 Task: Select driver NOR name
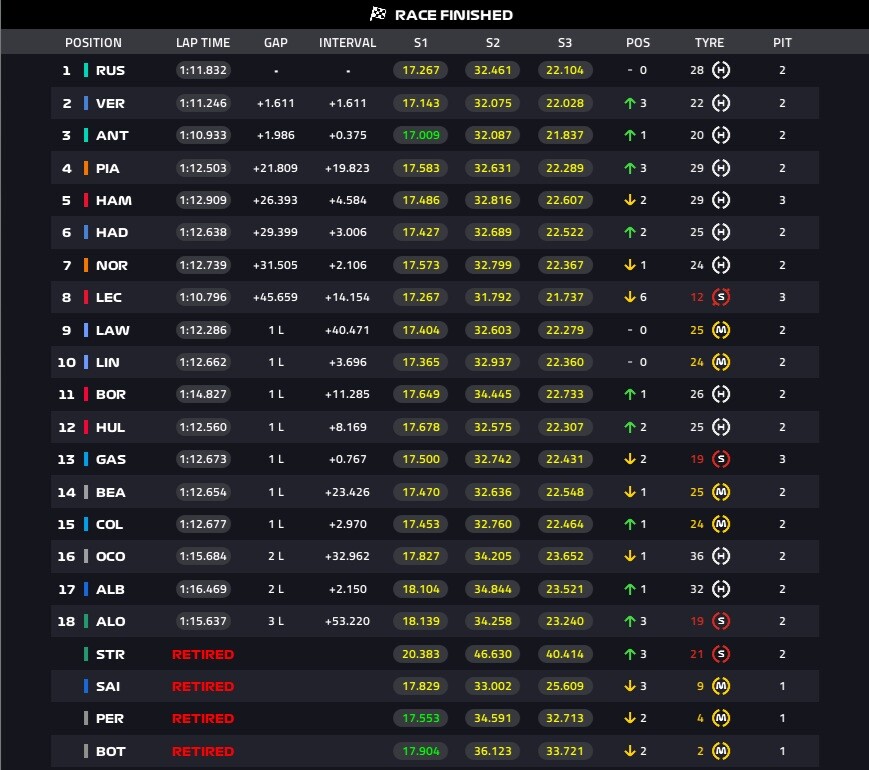point(112,265)
